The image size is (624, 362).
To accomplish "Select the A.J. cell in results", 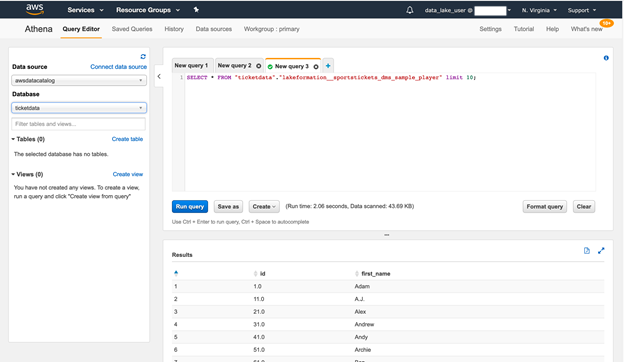I will click(x=359, y=299).
